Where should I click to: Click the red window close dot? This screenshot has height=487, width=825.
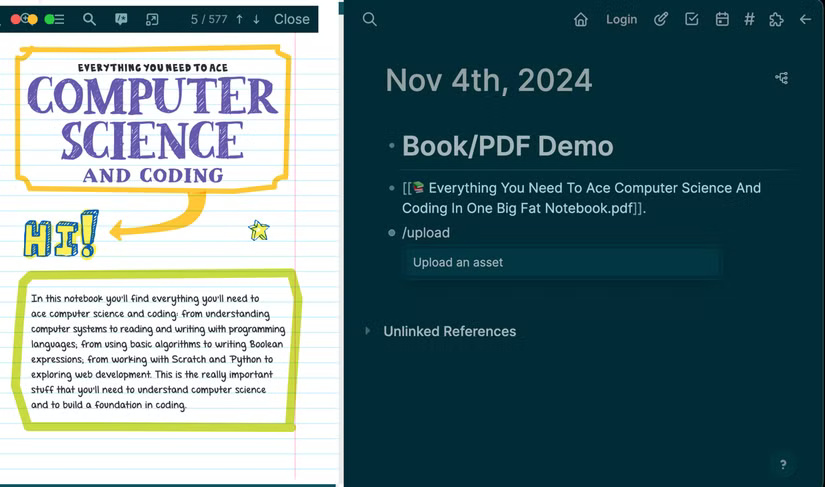coord(15,19)
